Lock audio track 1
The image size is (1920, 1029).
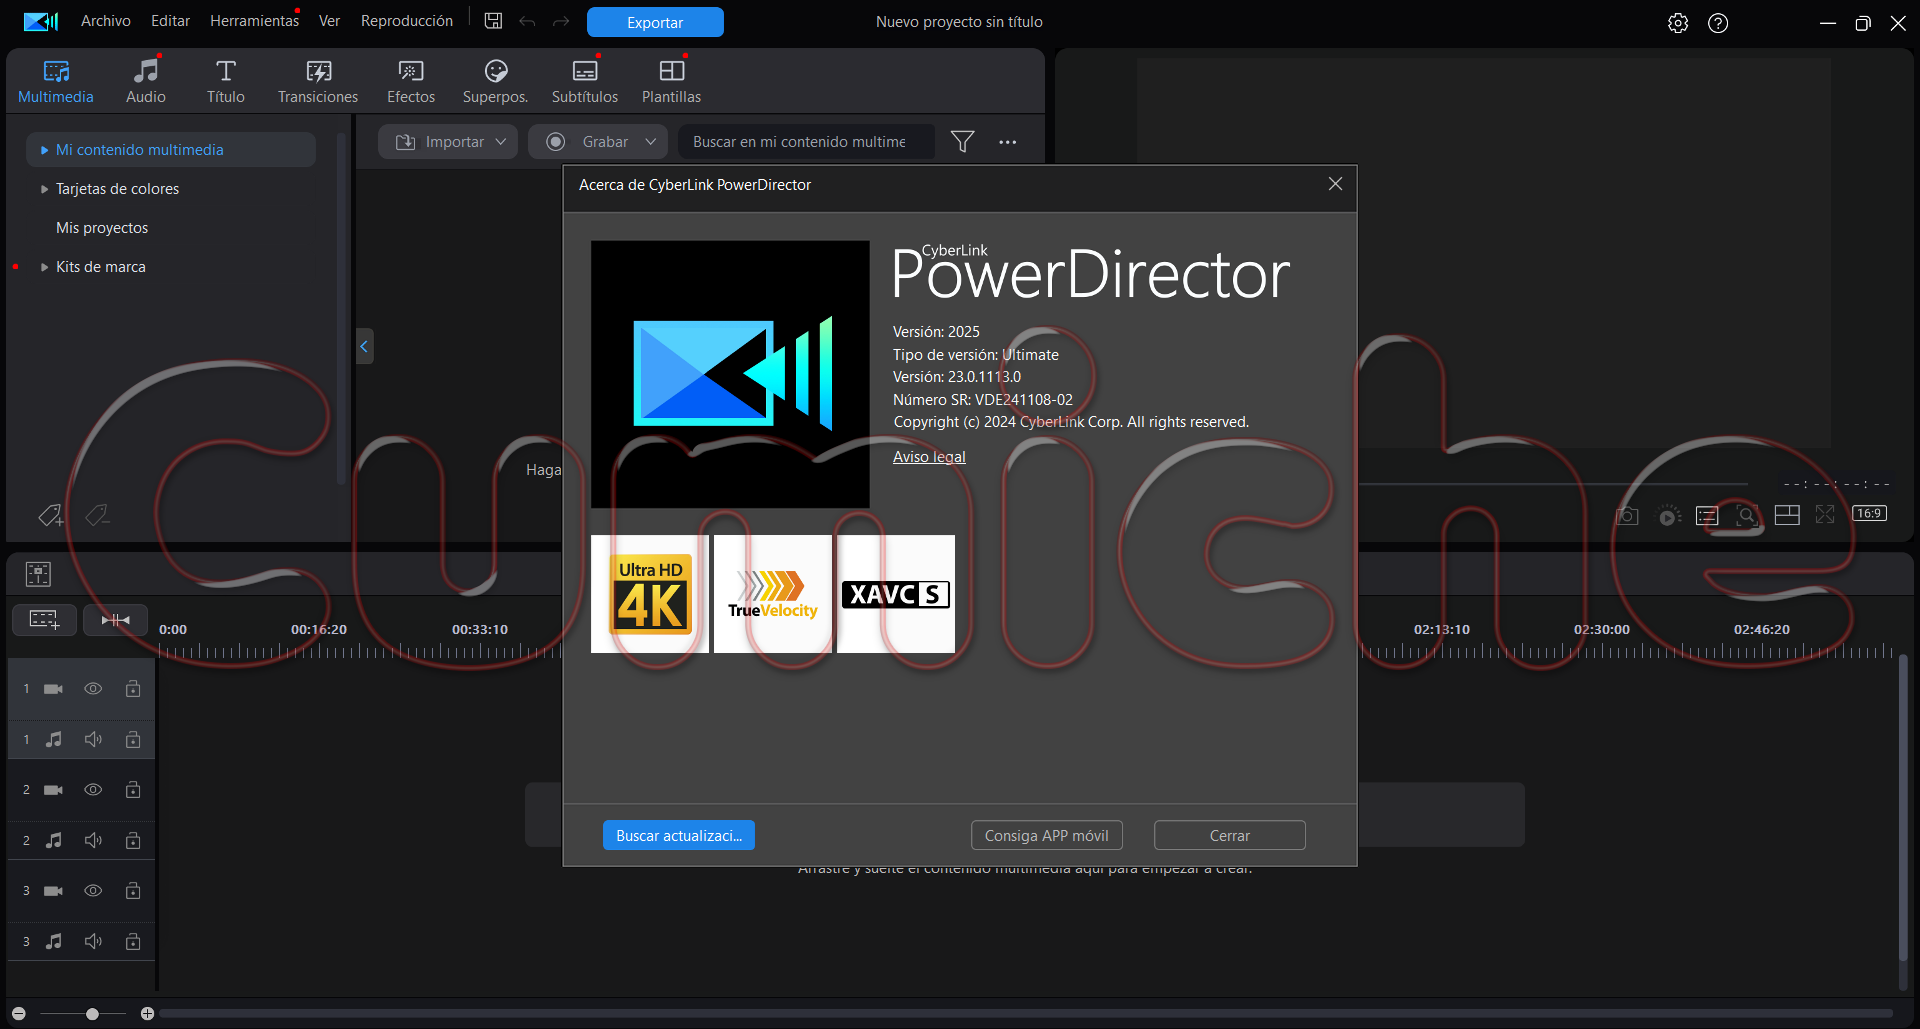coord(133,740)
